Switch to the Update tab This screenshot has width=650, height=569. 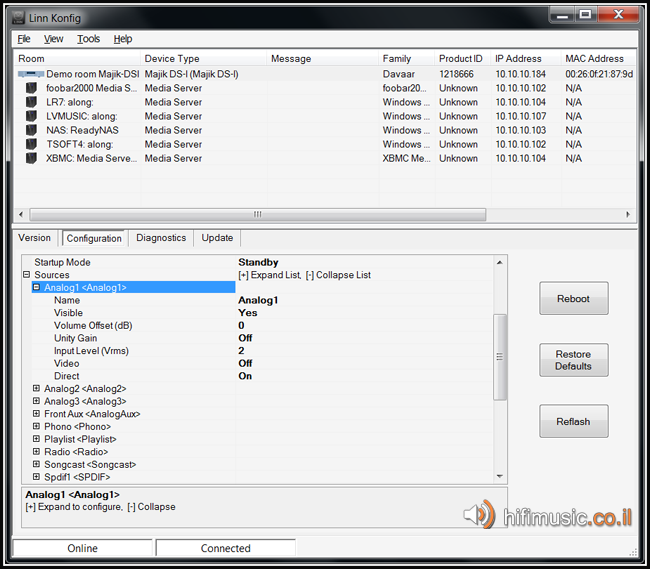point(217,238)
